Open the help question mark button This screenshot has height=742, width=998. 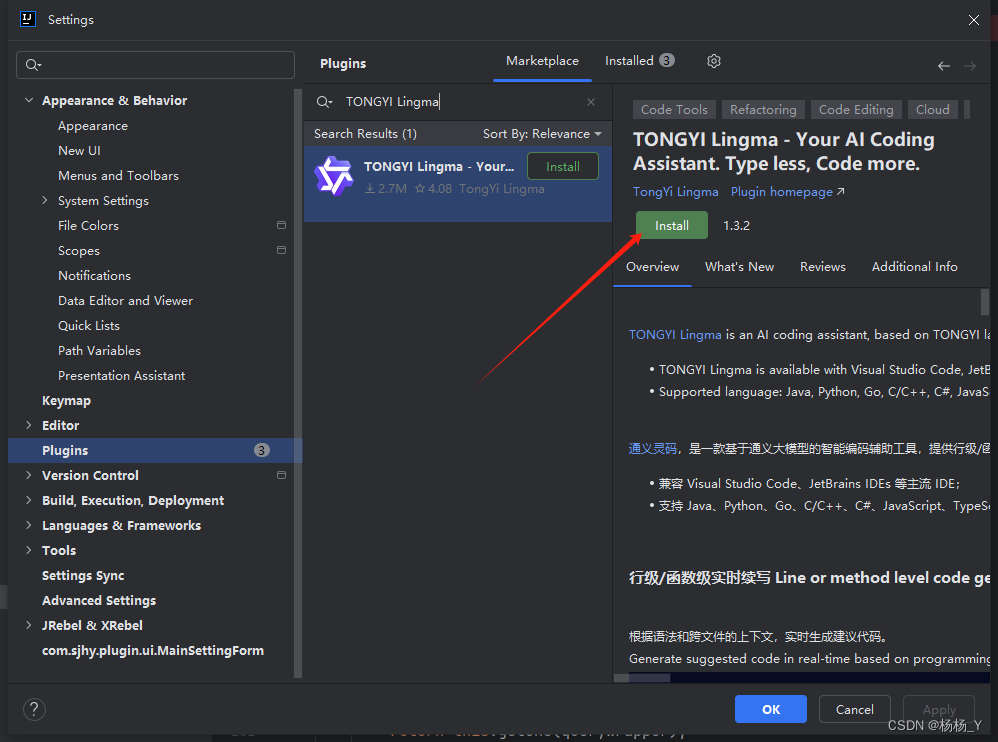tap(34, 709)
